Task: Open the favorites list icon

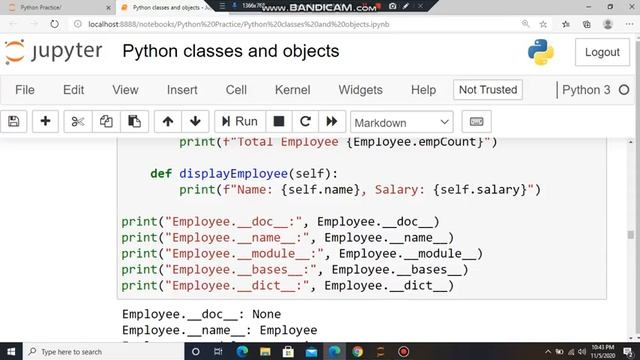Action: coord(566,24)
